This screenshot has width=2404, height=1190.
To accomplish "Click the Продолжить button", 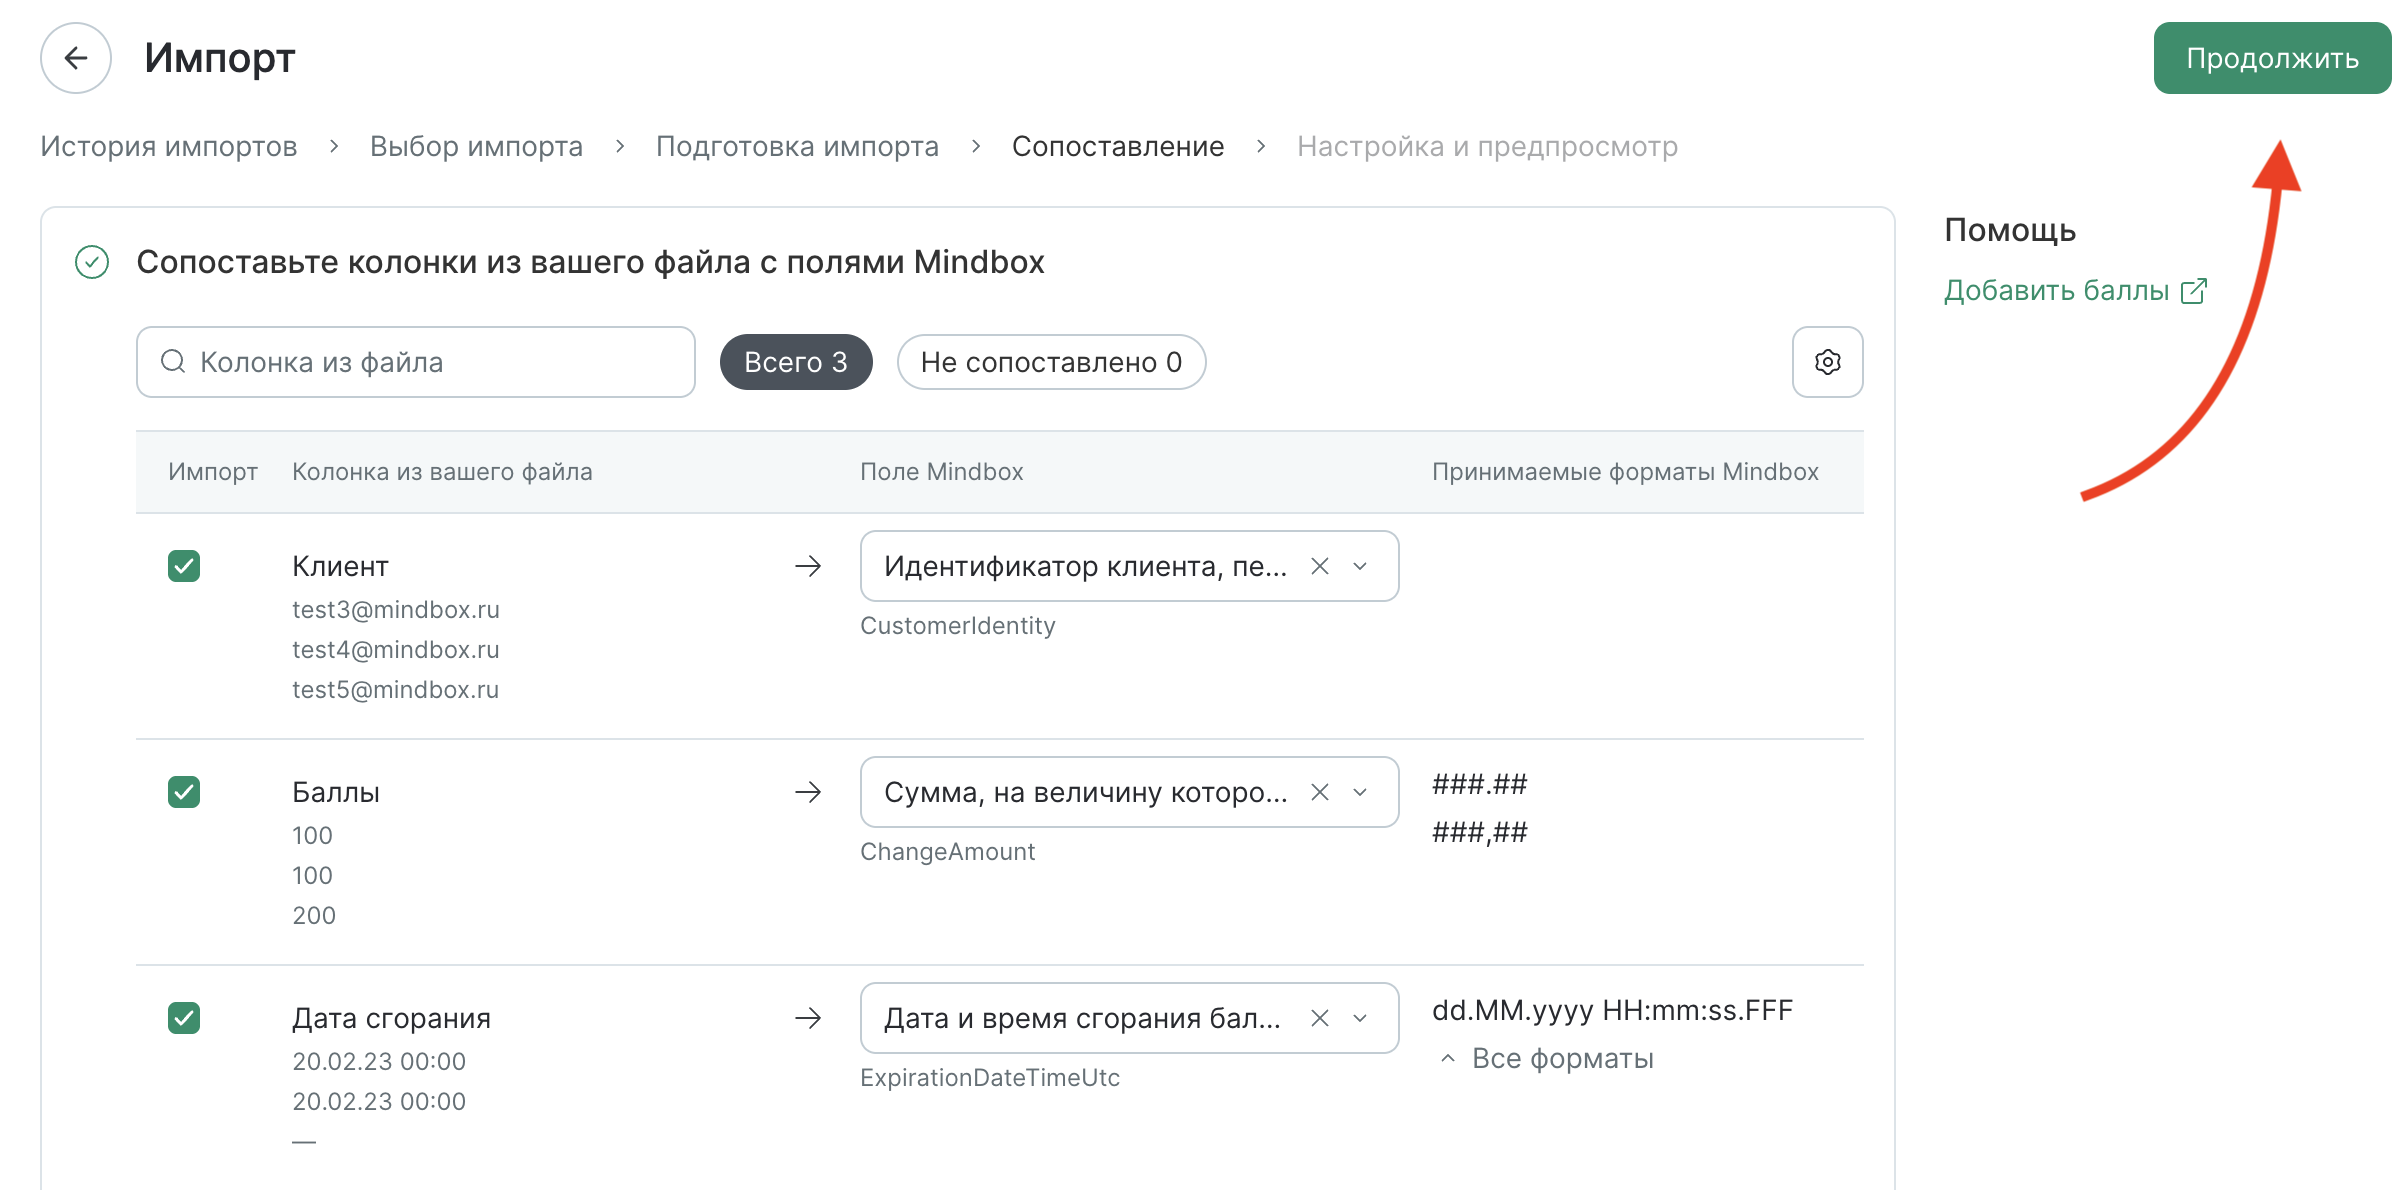I will (2272, 58).
